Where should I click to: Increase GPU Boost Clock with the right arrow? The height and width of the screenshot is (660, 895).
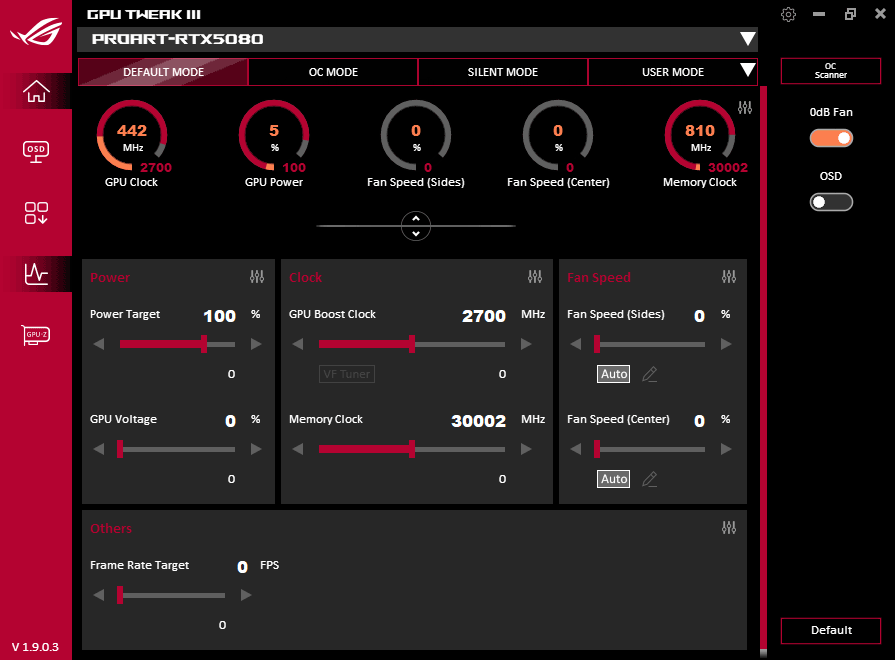click(x=525, y=343)
